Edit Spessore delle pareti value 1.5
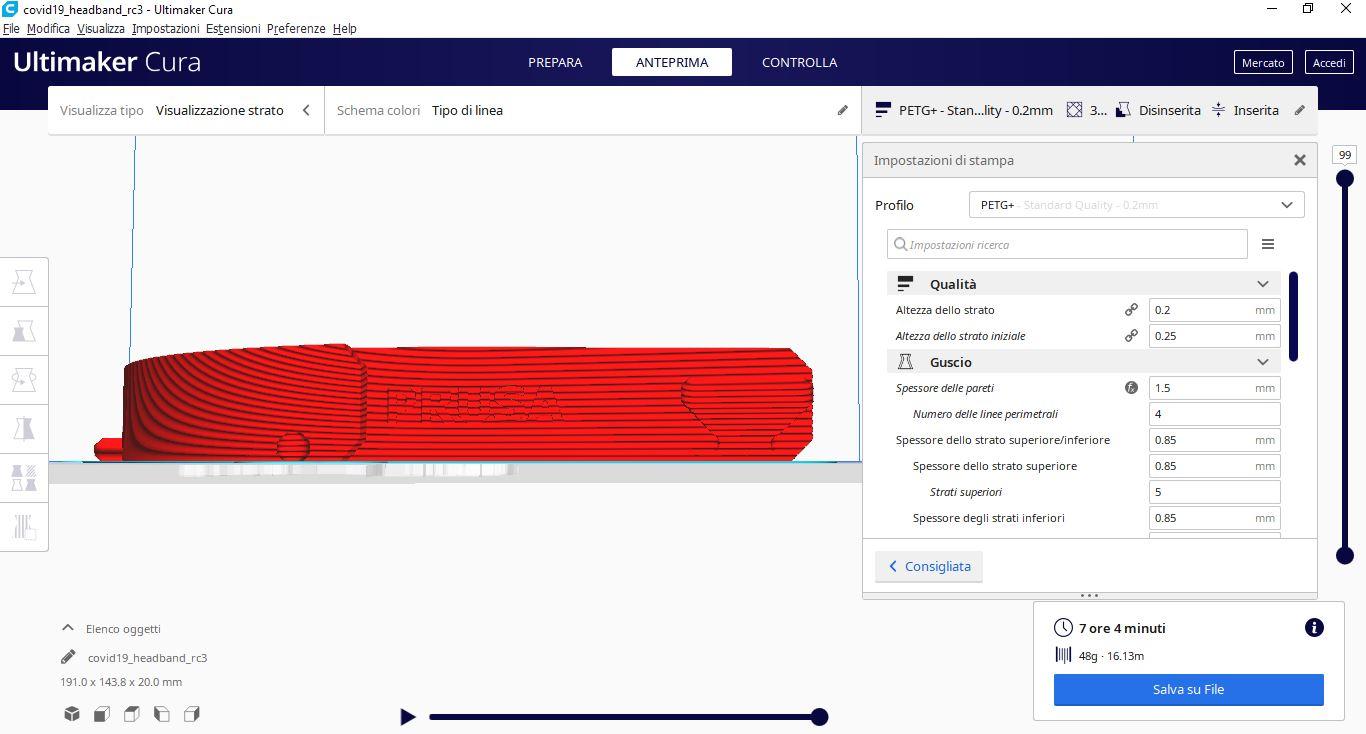The height and width of the screenshot is (734, 1366). pyautogui.click(x=1214, y=388)
